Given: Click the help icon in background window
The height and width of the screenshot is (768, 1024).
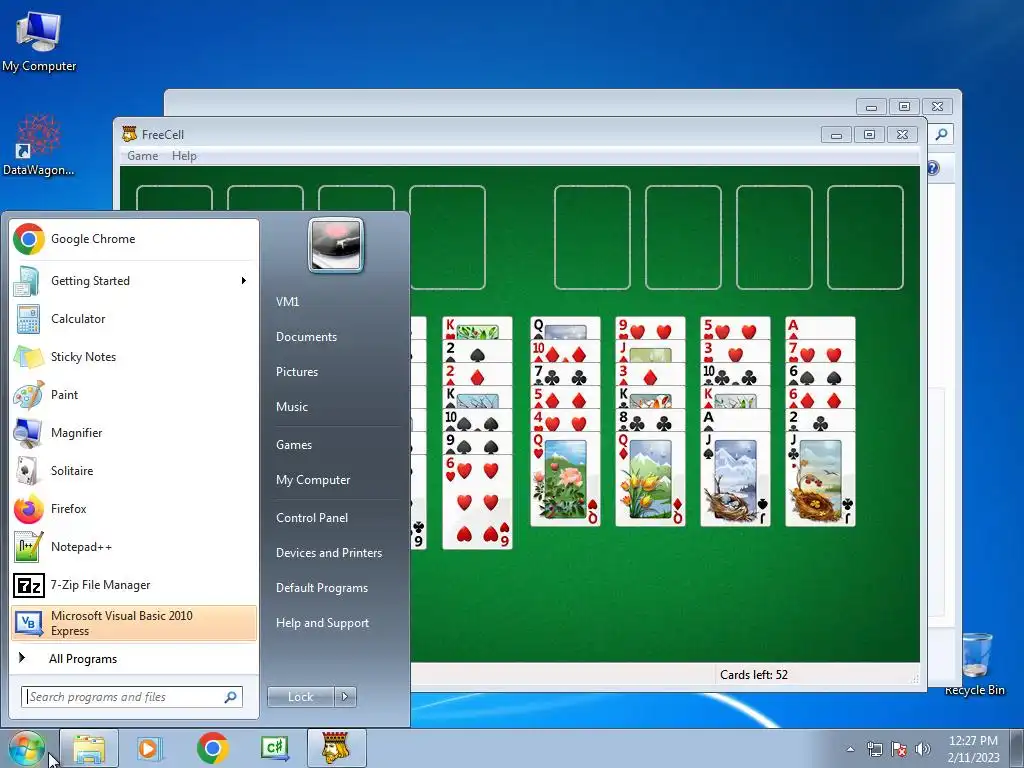Looking at the screenshot, I should pos(933,168).
